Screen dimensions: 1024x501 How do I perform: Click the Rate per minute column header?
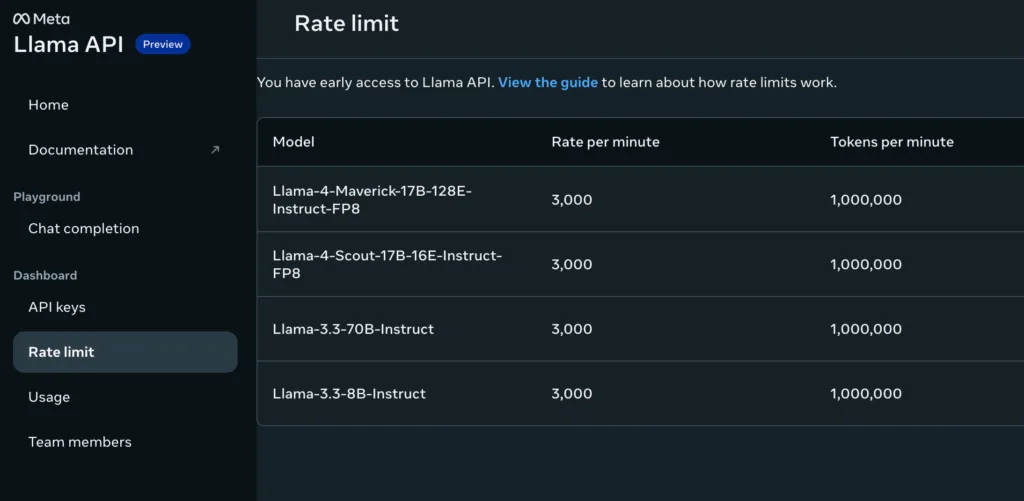605,142
